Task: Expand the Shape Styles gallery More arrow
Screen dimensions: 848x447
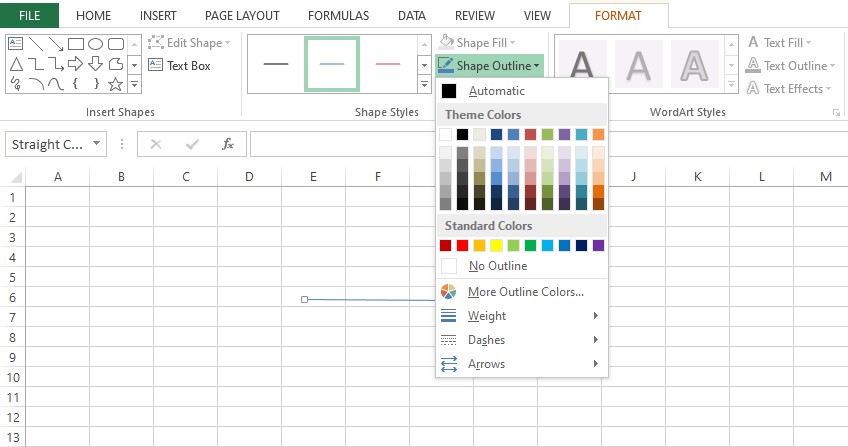Action: (425, 84)
